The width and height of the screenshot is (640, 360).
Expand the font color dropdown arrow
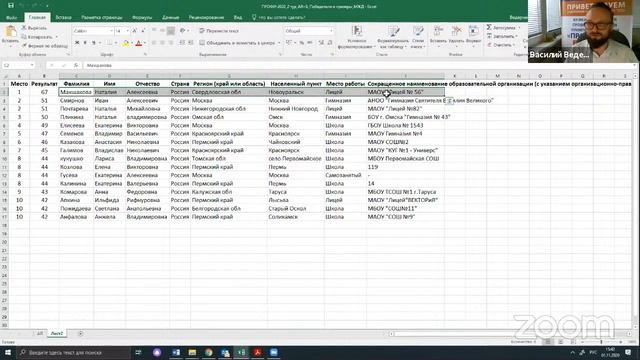click(x=144, y=43)
